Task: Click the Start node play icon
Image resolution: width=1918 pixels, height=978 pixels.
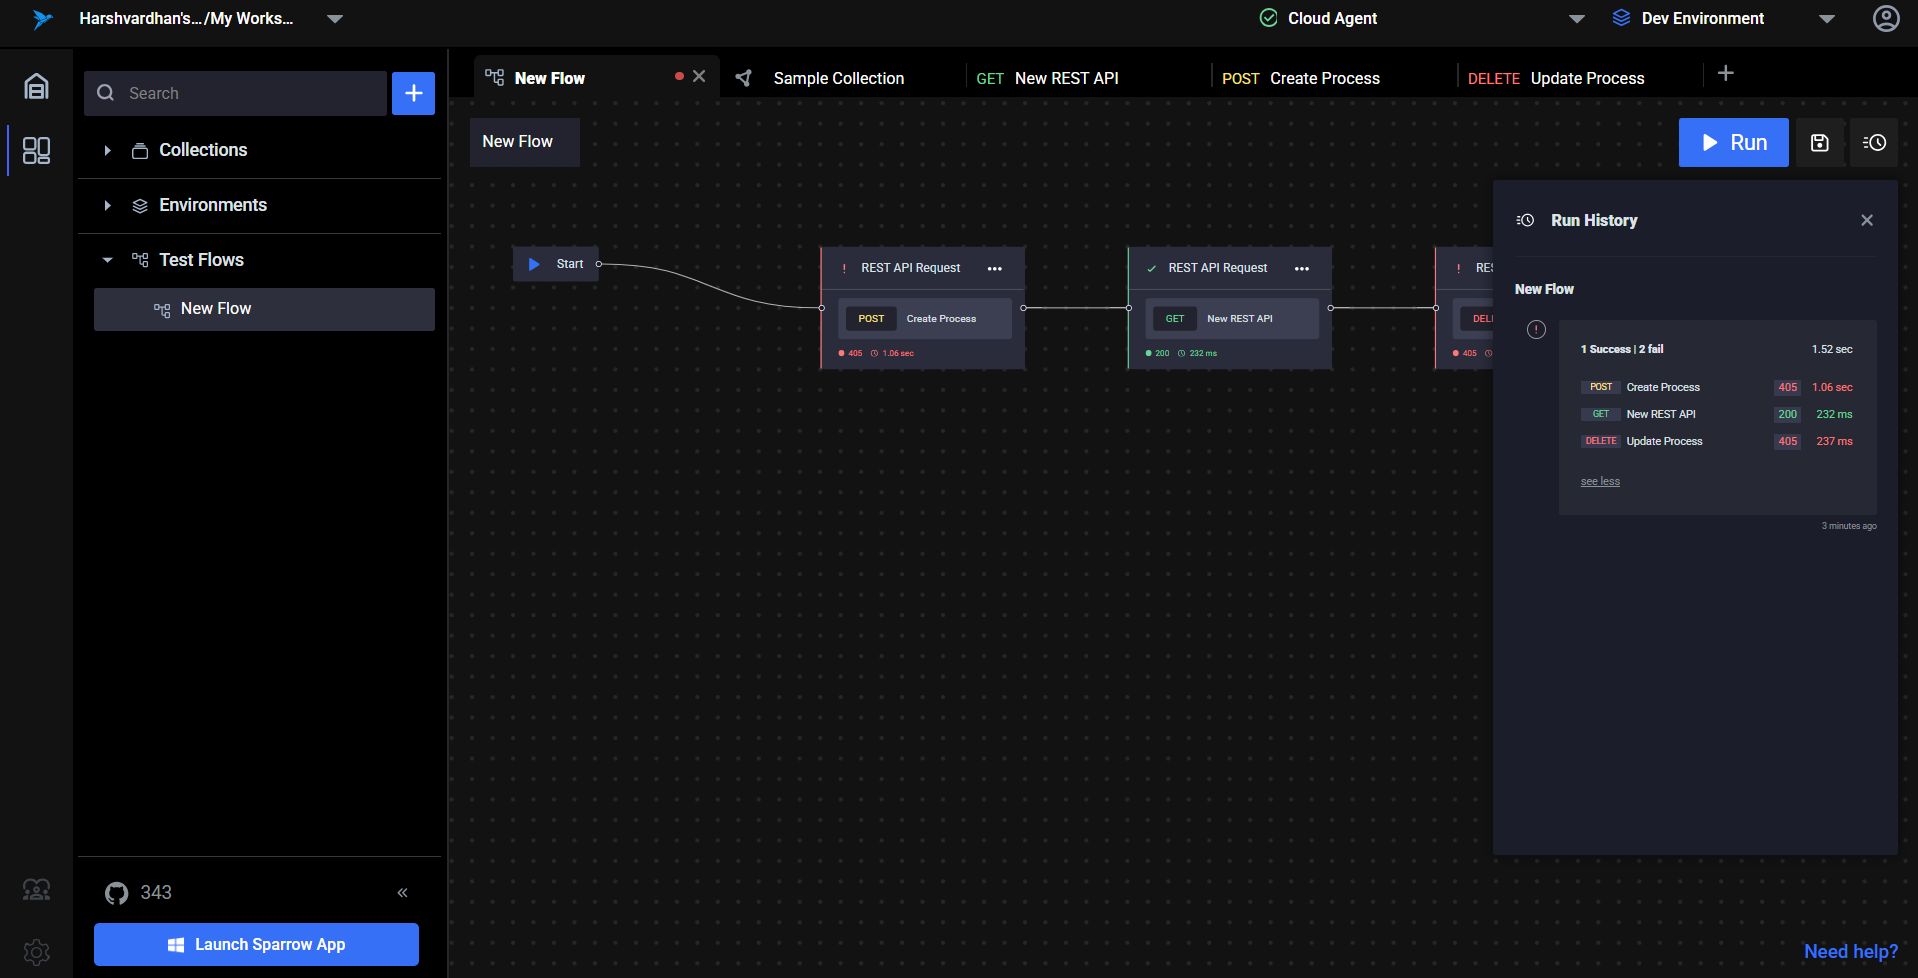Action: [534, 264]
